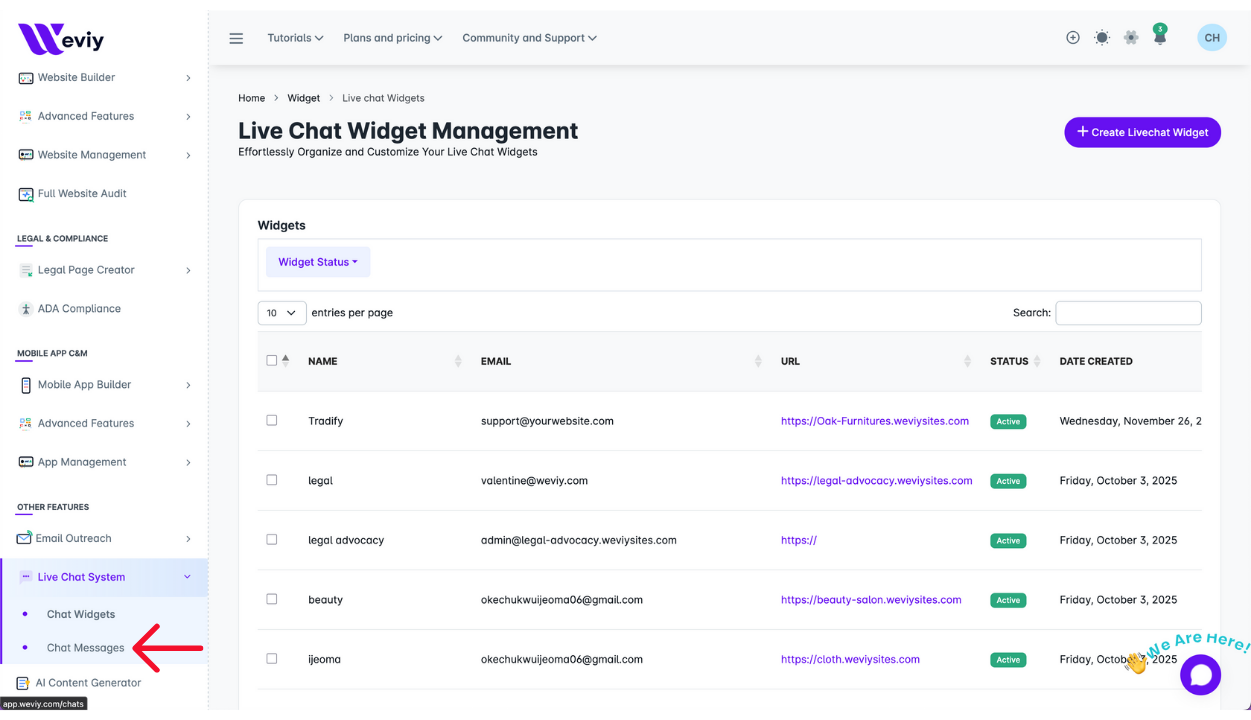Toggle light/dark theme sun icon
The width and height of the screenshot is (1251, 720).
pyautogui.click(x=1102, y=38)
